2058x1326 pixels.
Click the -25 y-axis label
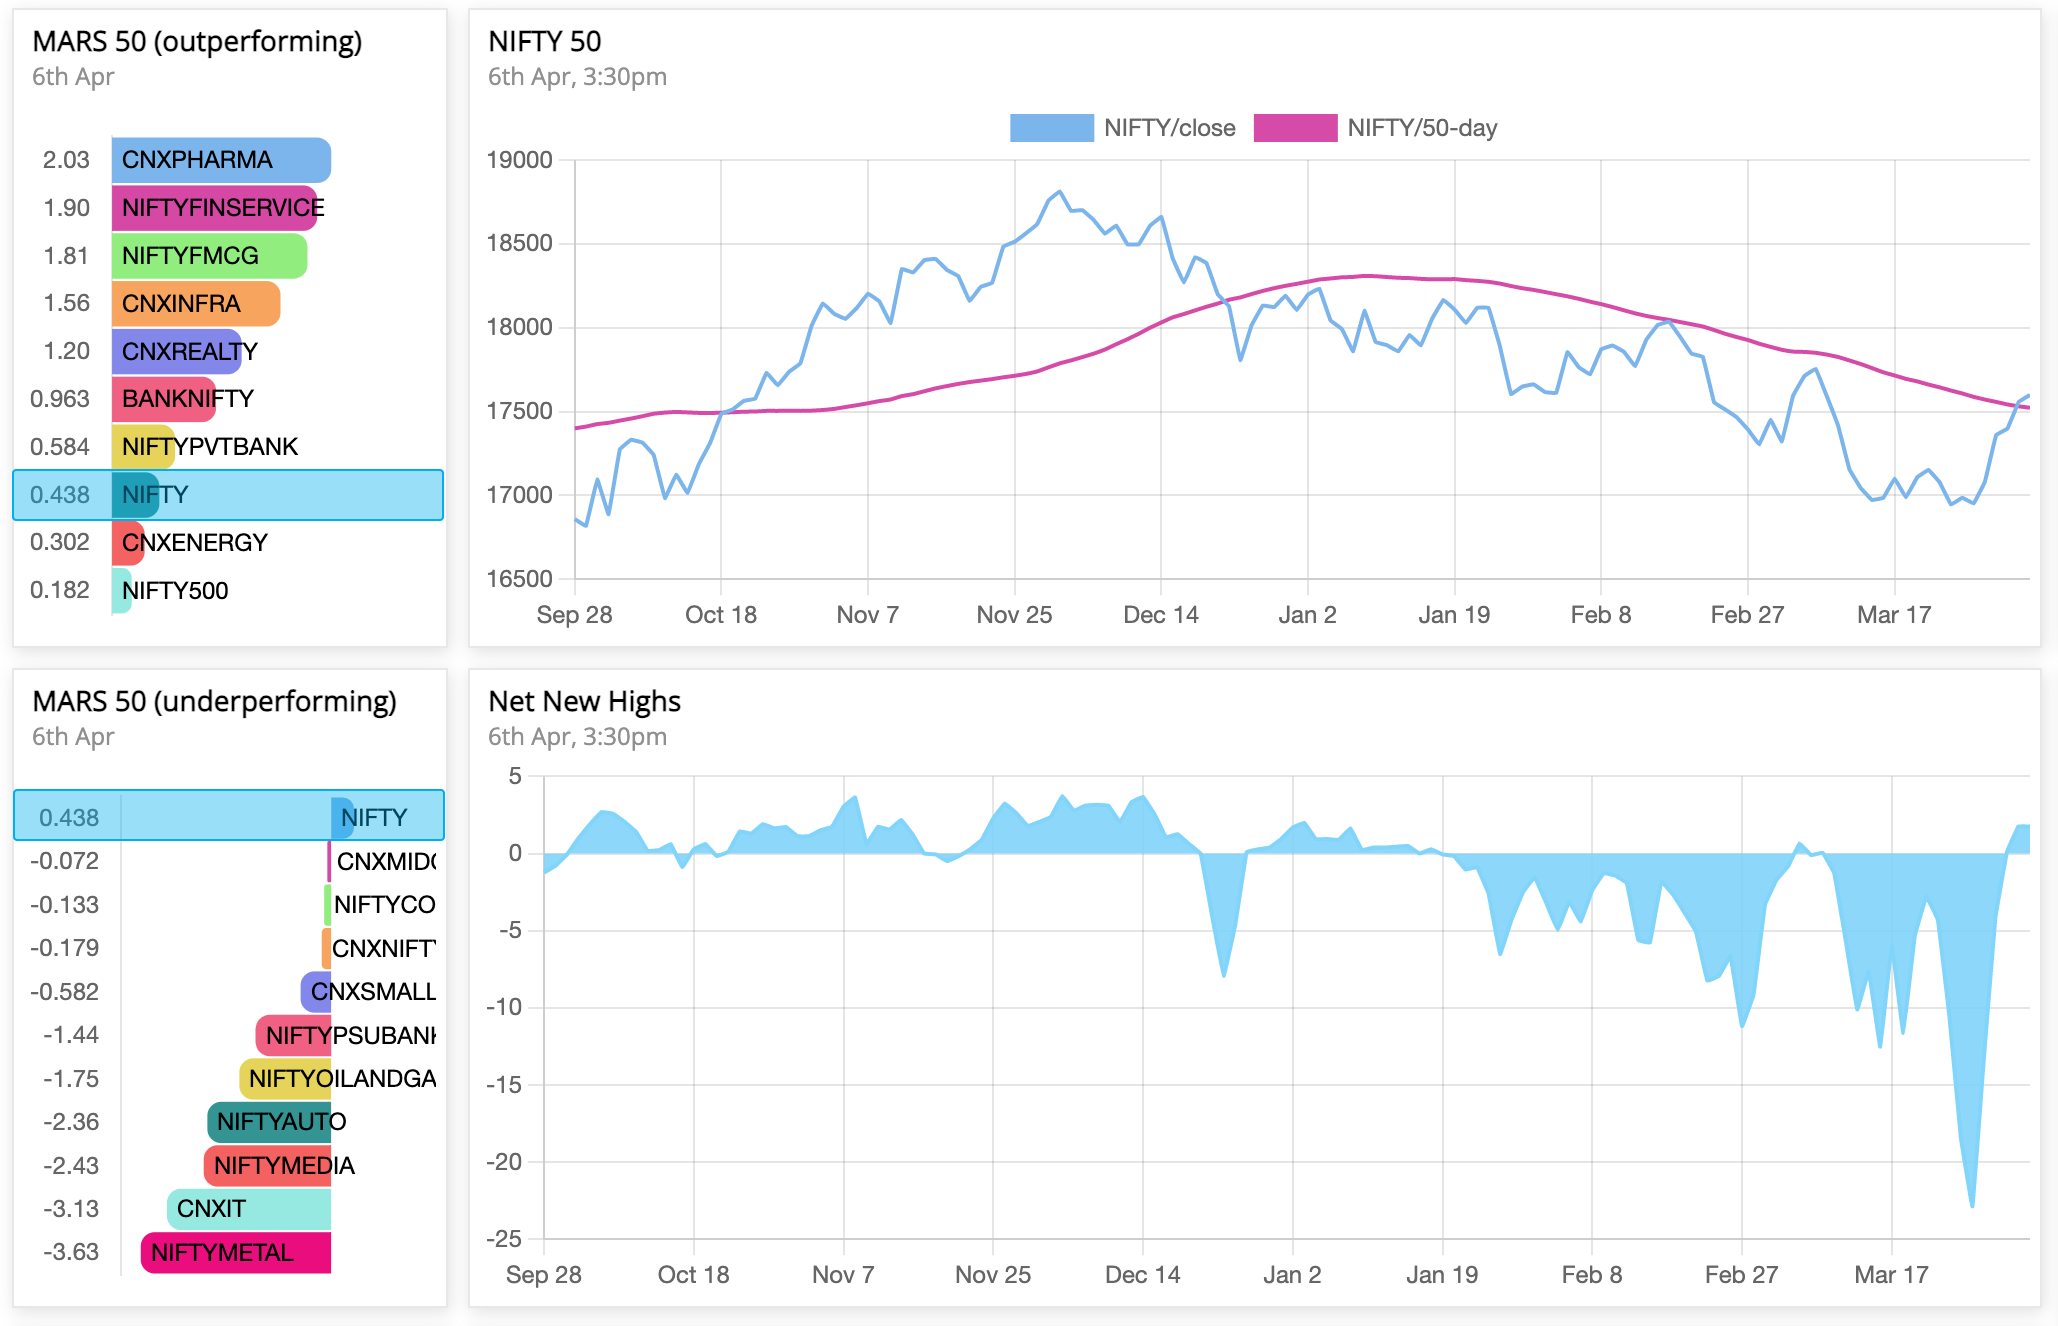(504, 1239)
